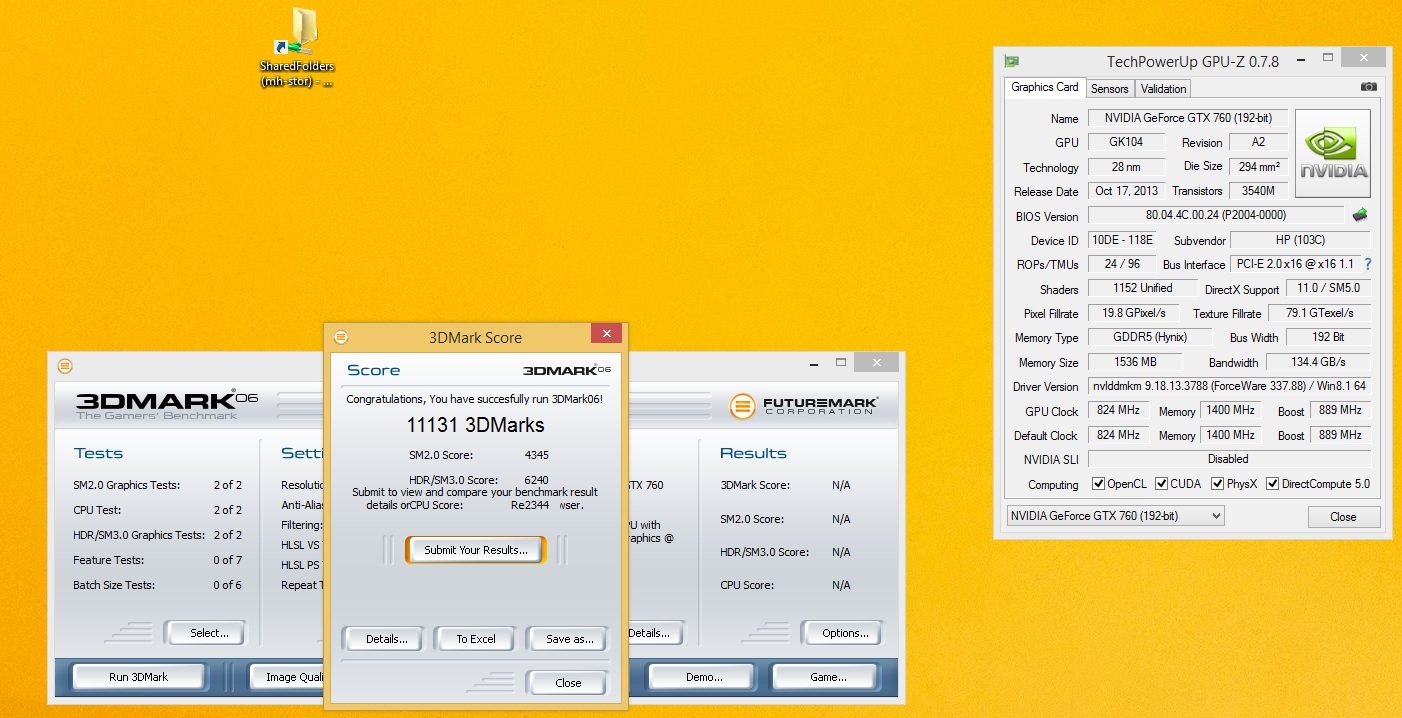Image resolution: width=1402 pixels, height=718 pixels.
Task: Switch to the Sensors tab
Action: pyautogui.click(x=1109, y=89)
